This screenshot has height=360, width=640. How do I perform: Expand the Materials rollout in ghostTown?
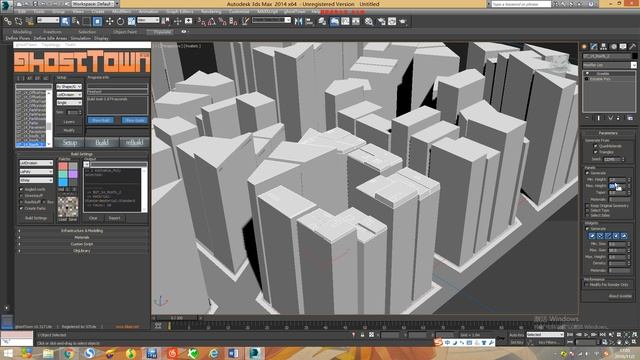tap(82, 237)
